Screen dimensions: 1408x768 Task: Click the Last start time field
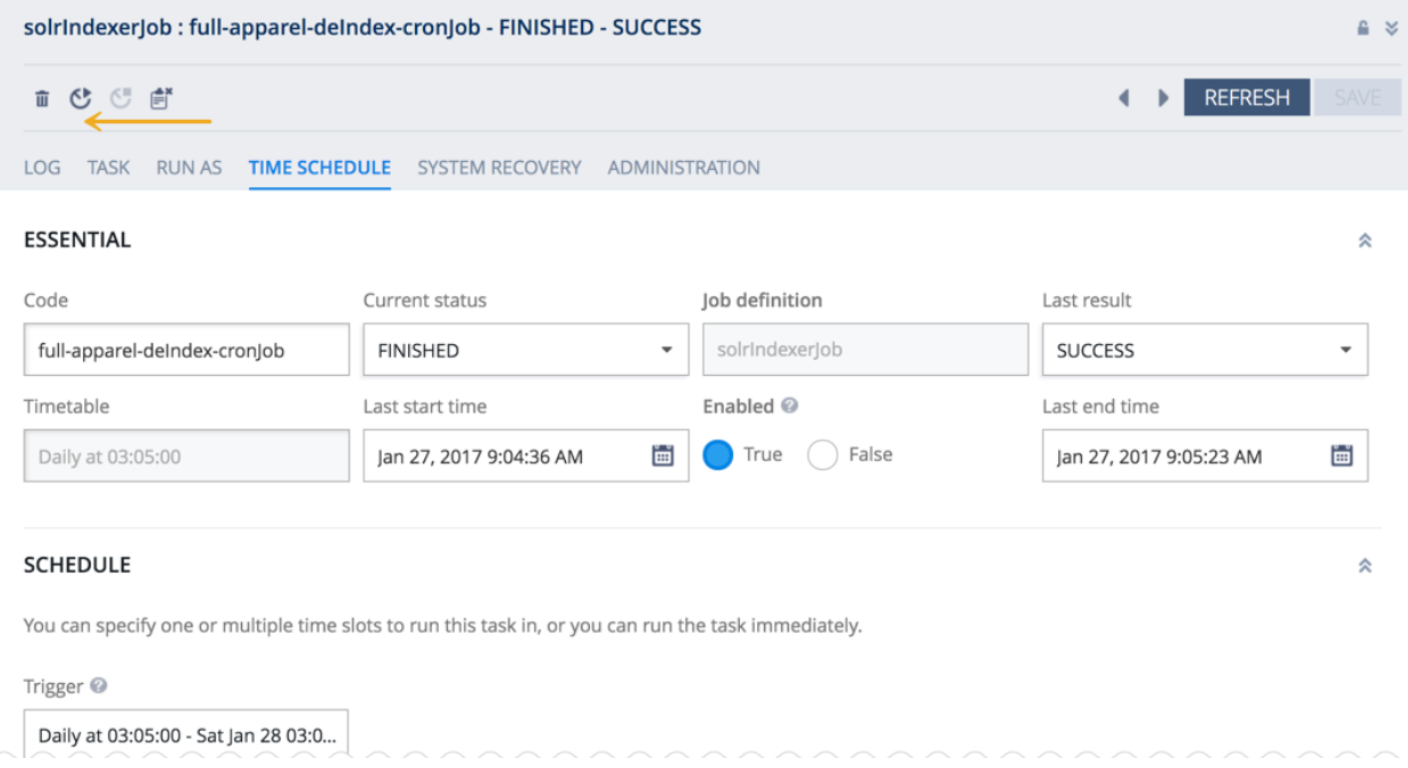click(x=526, y=456)
